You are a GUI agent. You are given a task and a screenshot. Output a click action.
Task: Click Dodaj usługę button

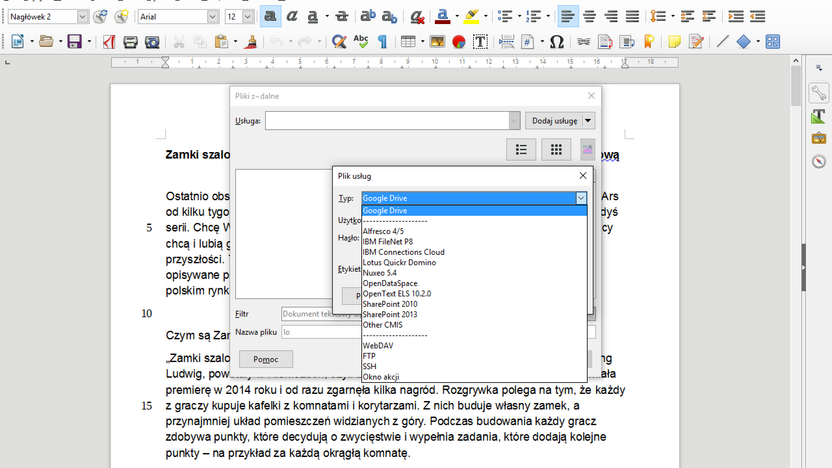click(554, 121)
